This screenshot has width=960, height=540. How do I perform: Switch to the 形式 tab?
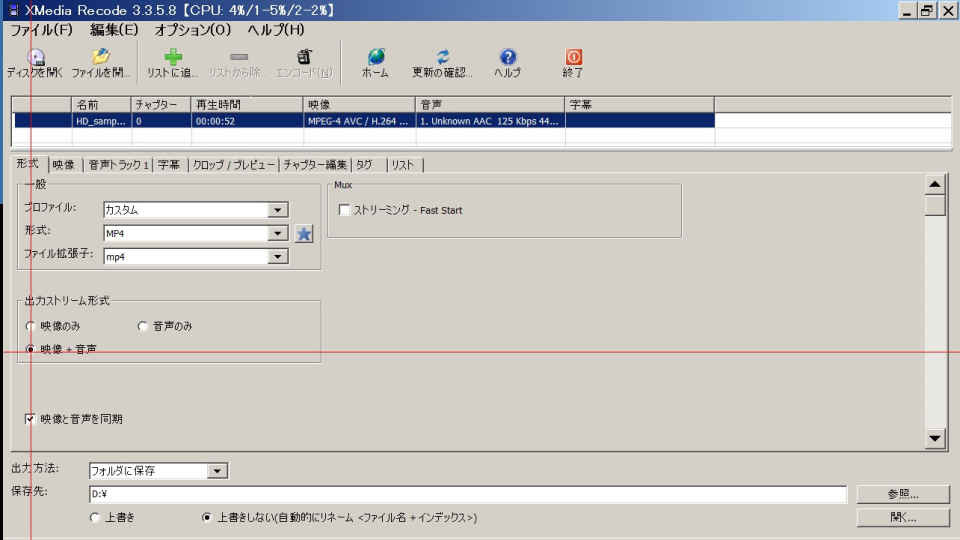[28, 163]
